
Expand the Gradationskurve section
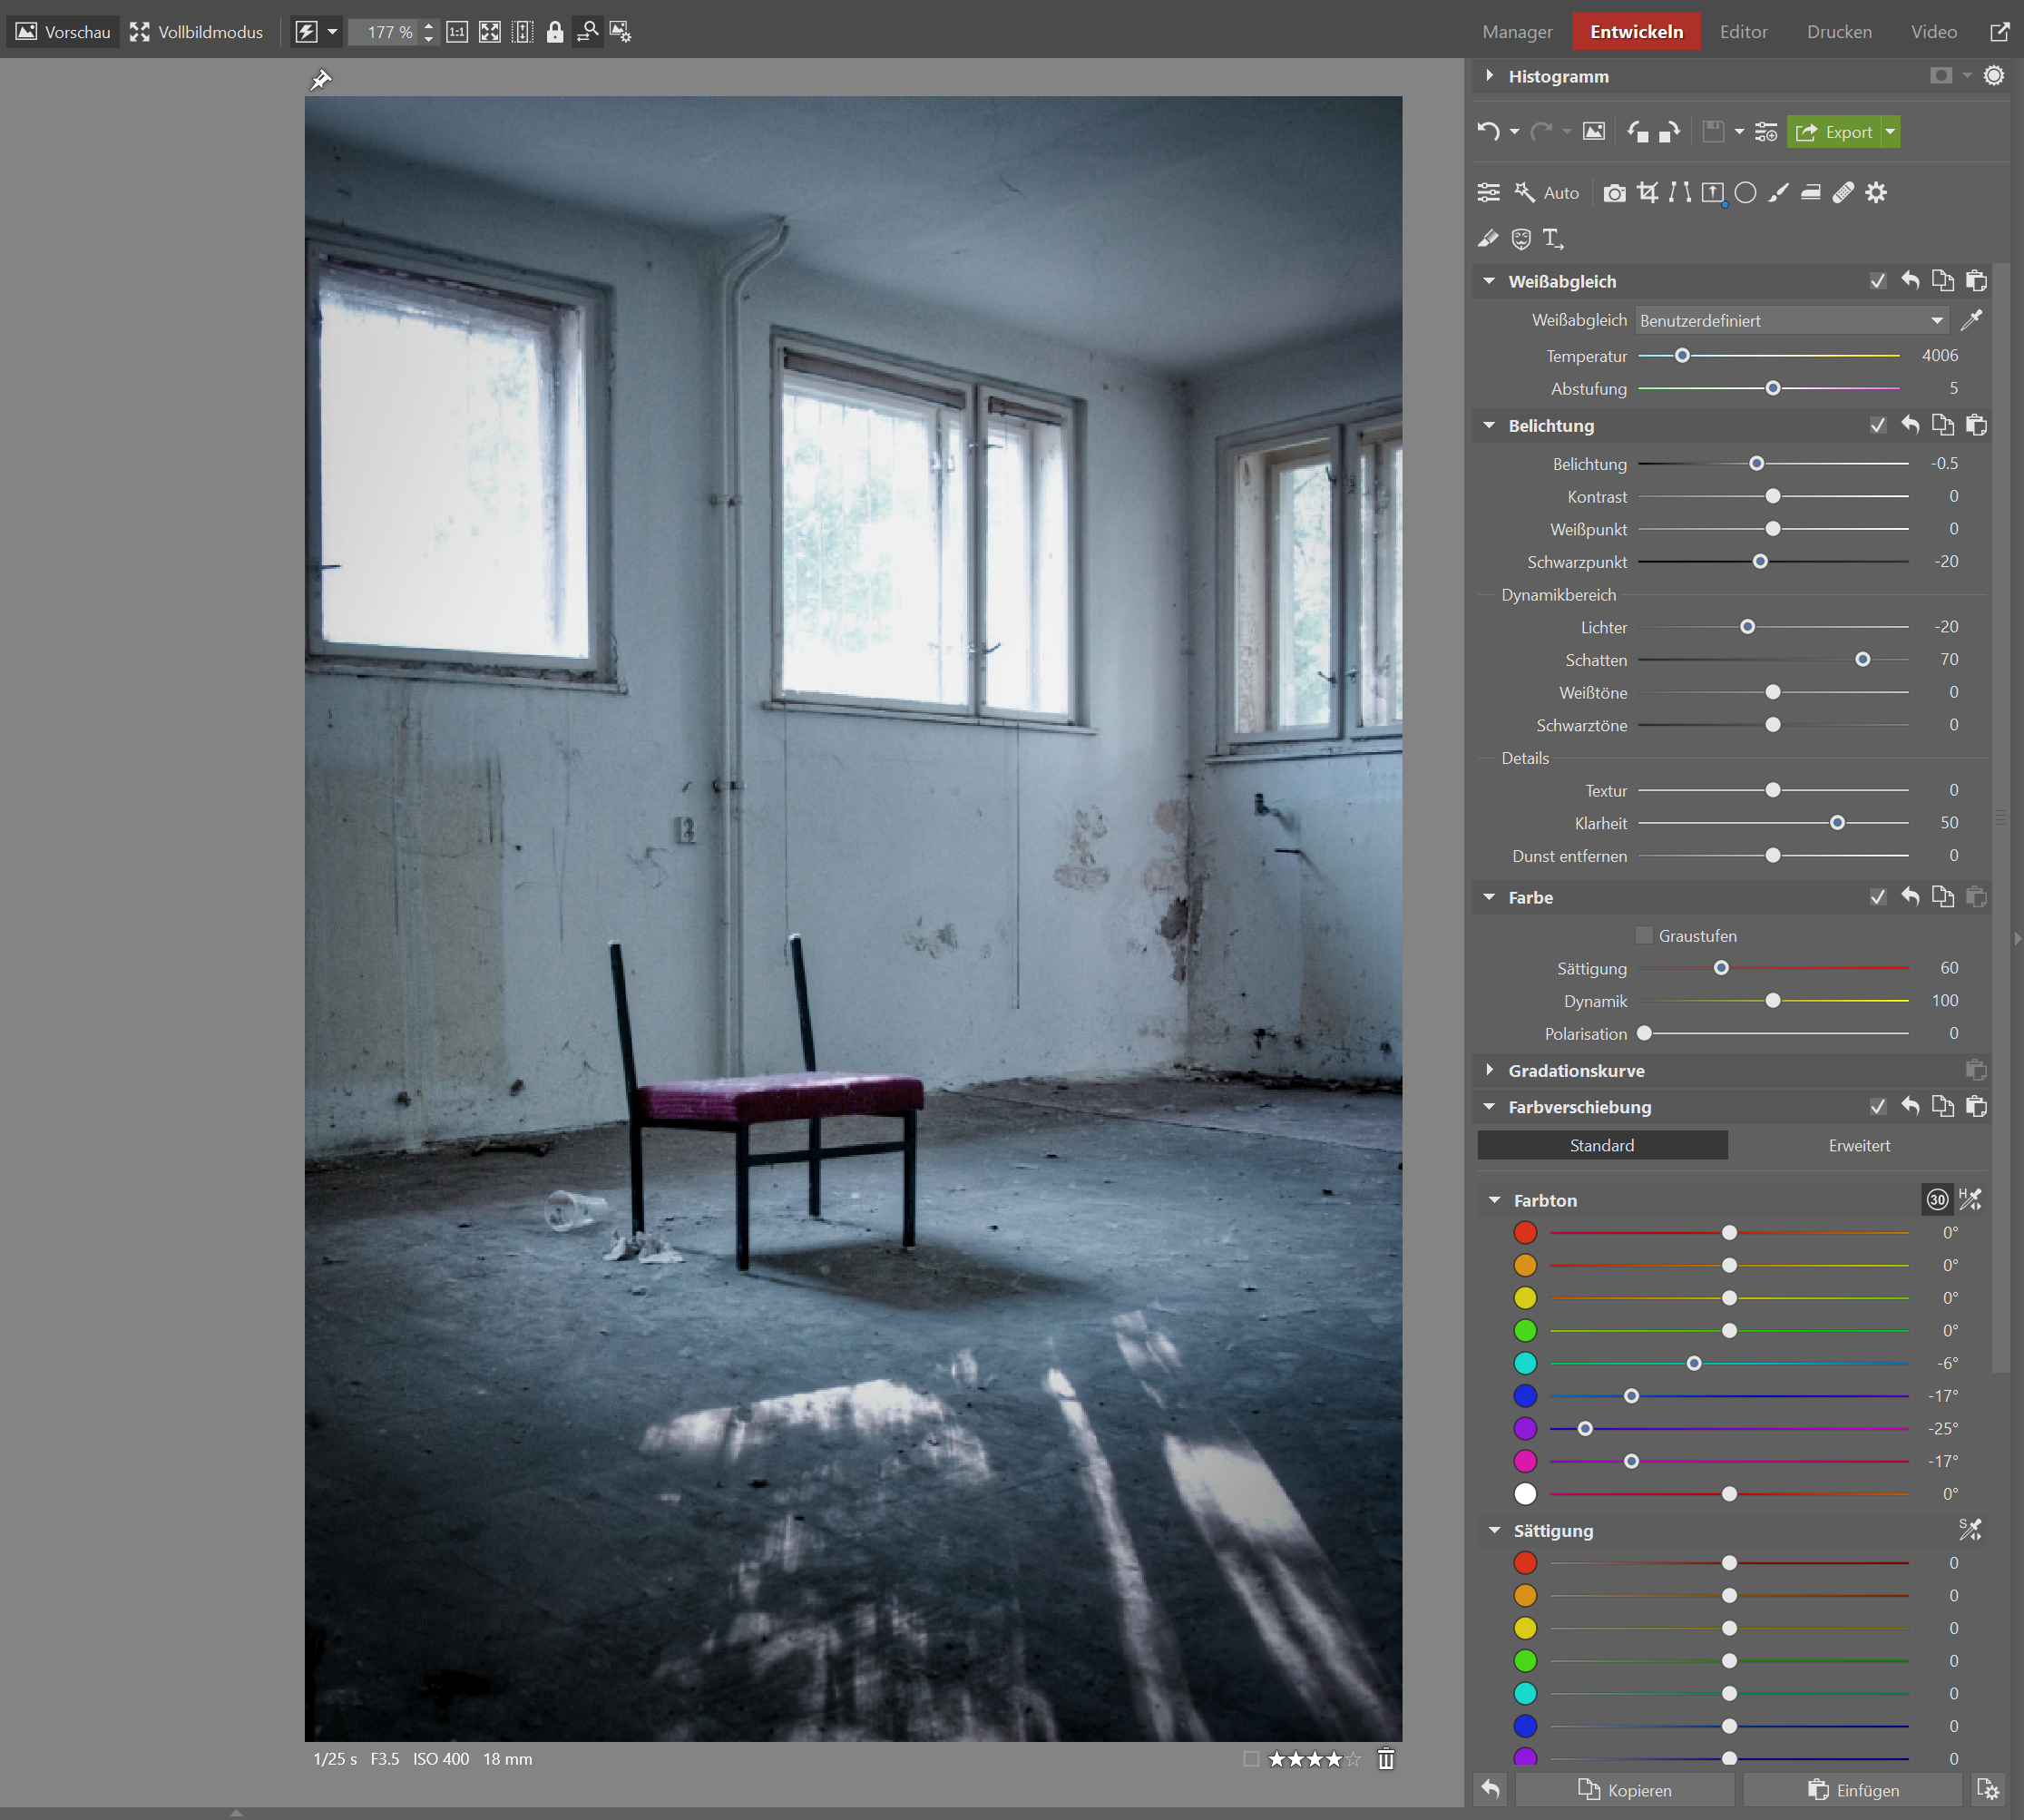1490,1071
